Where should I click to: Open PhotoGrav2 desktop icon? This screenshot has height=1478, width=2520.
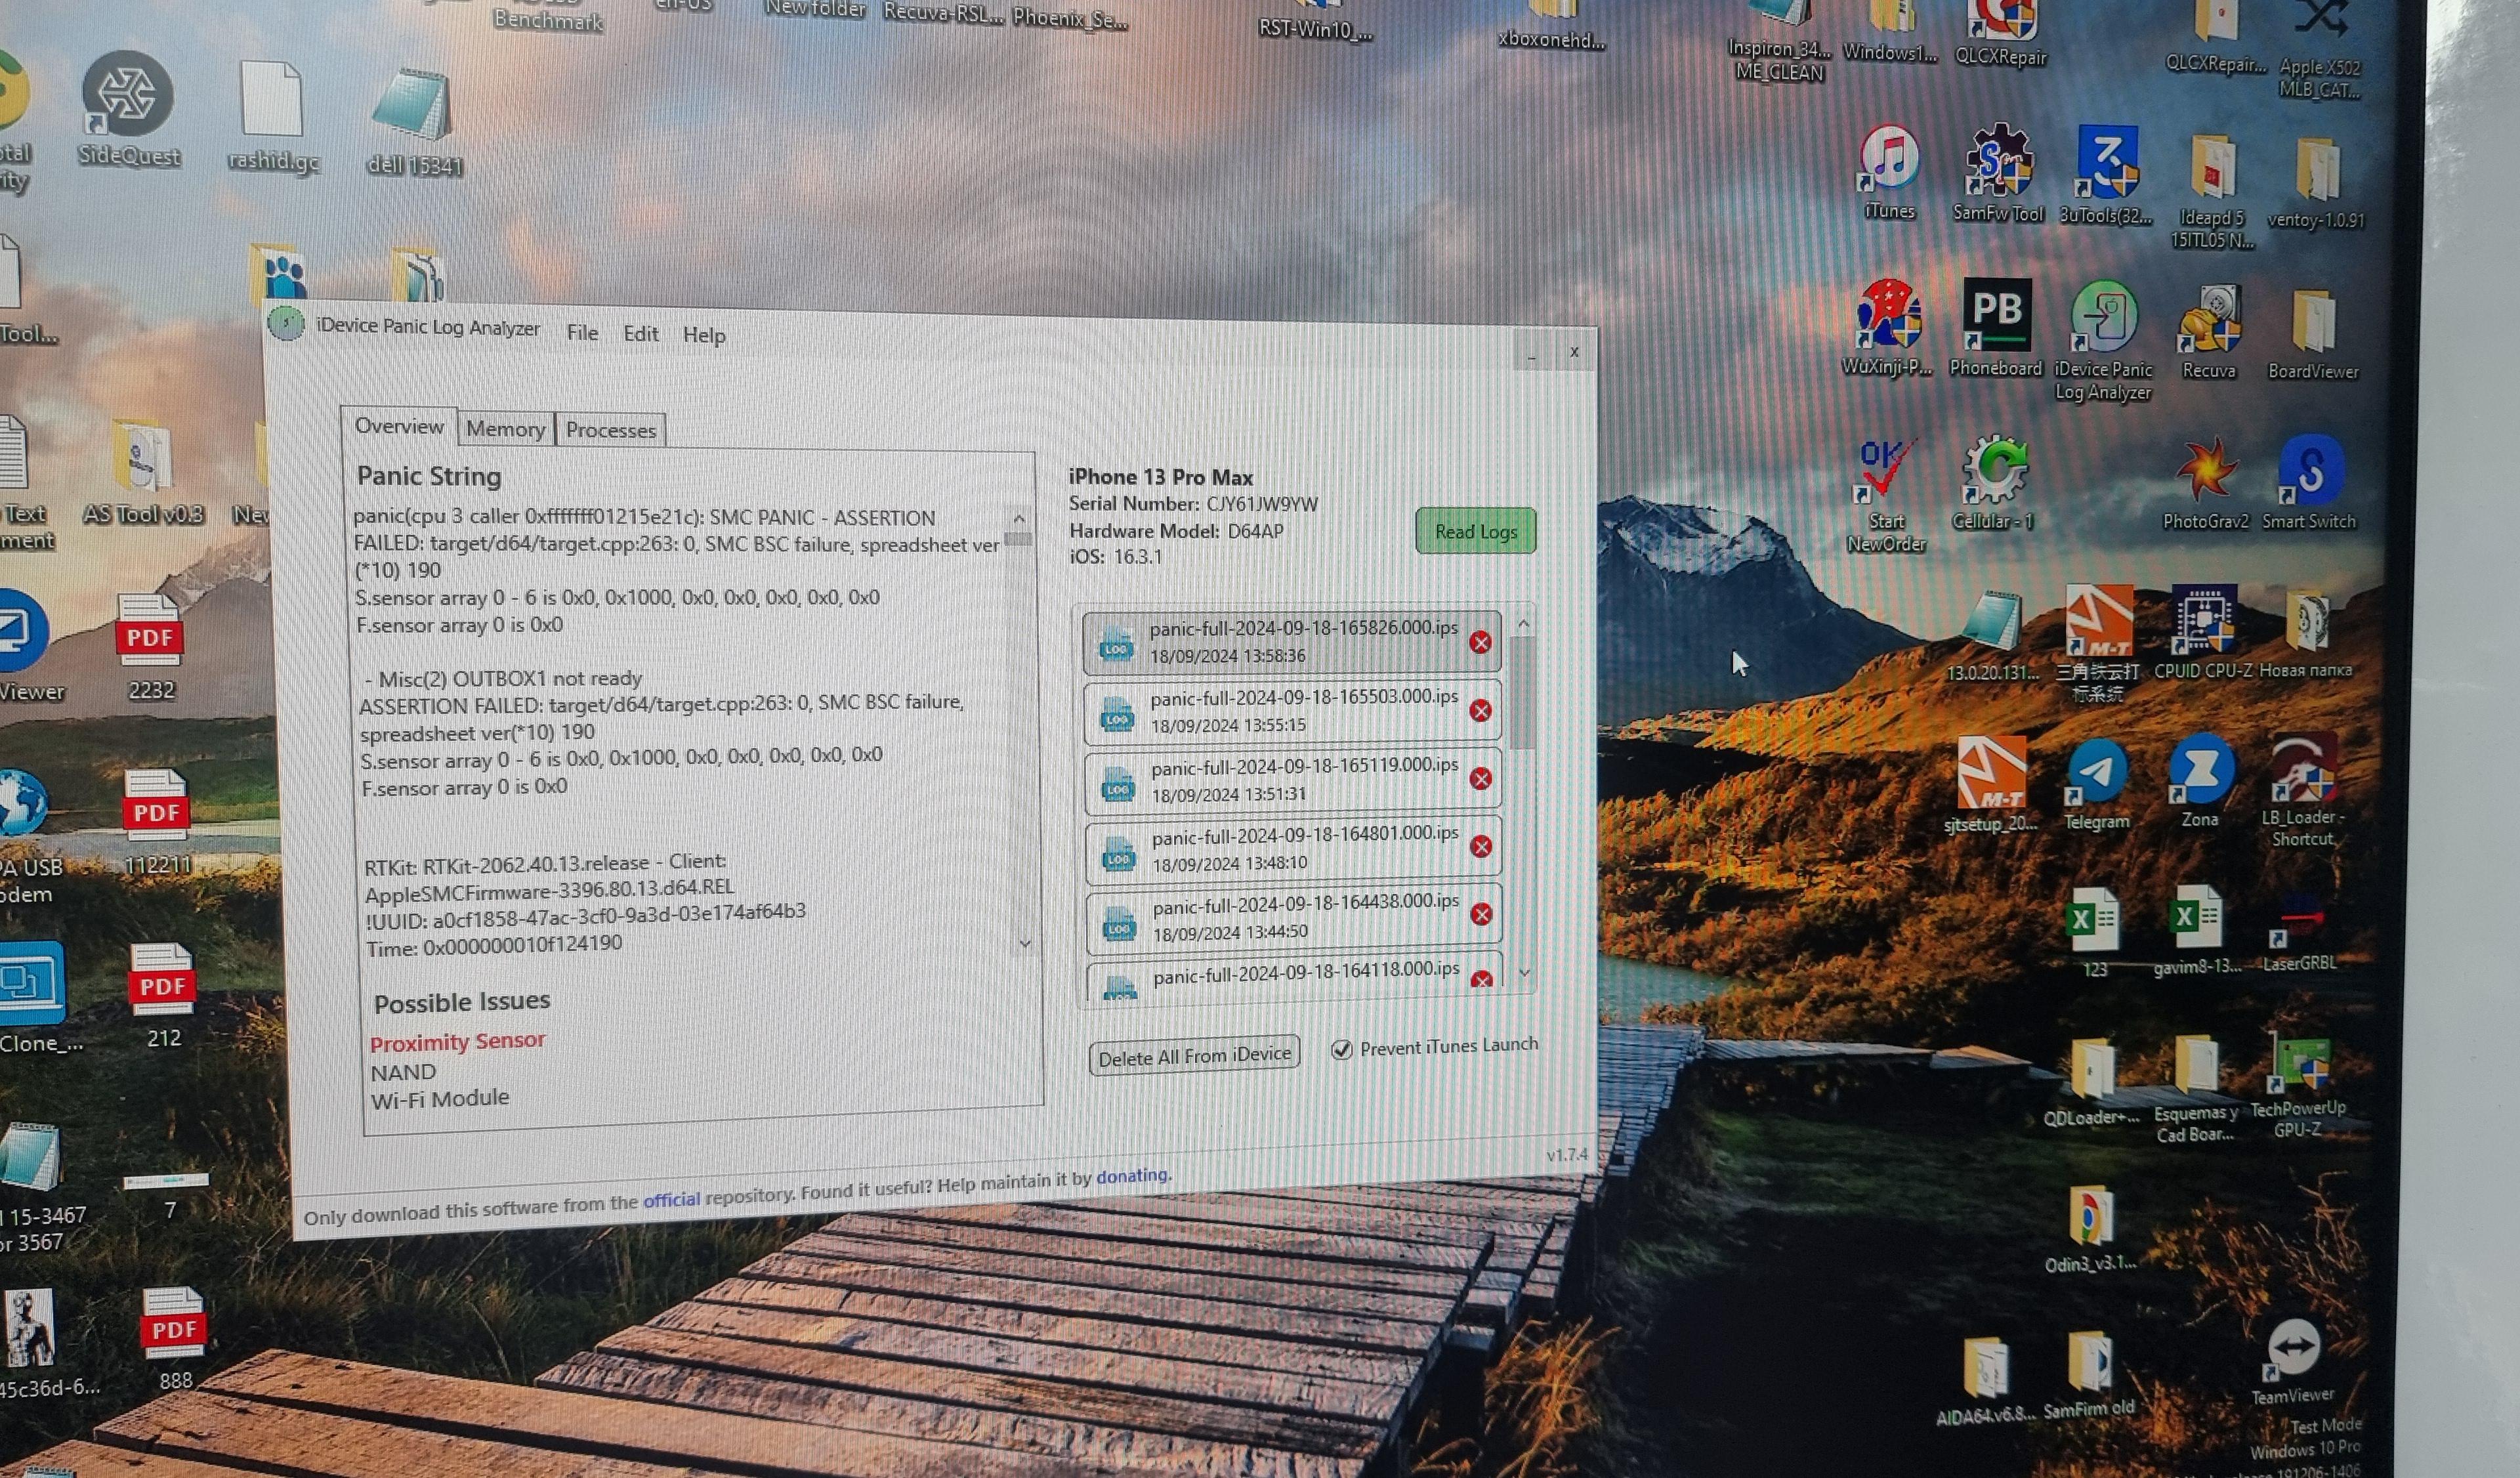2205,482
